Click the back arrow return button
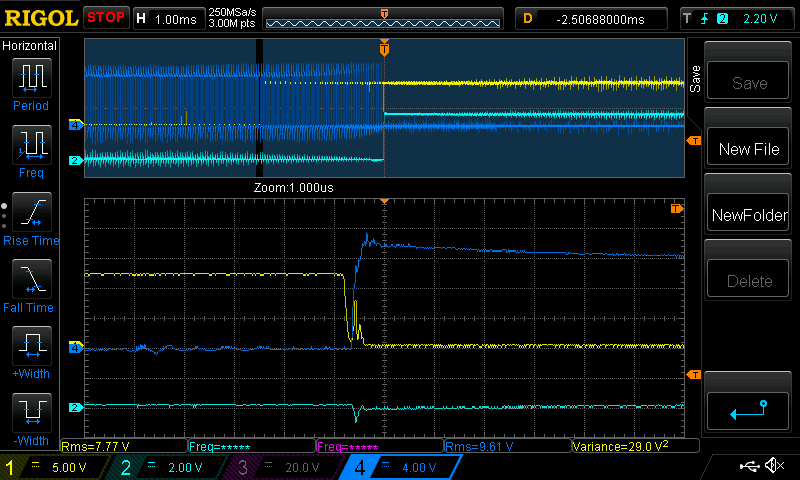This screenshot has width=800, height=480. point(749,409)
